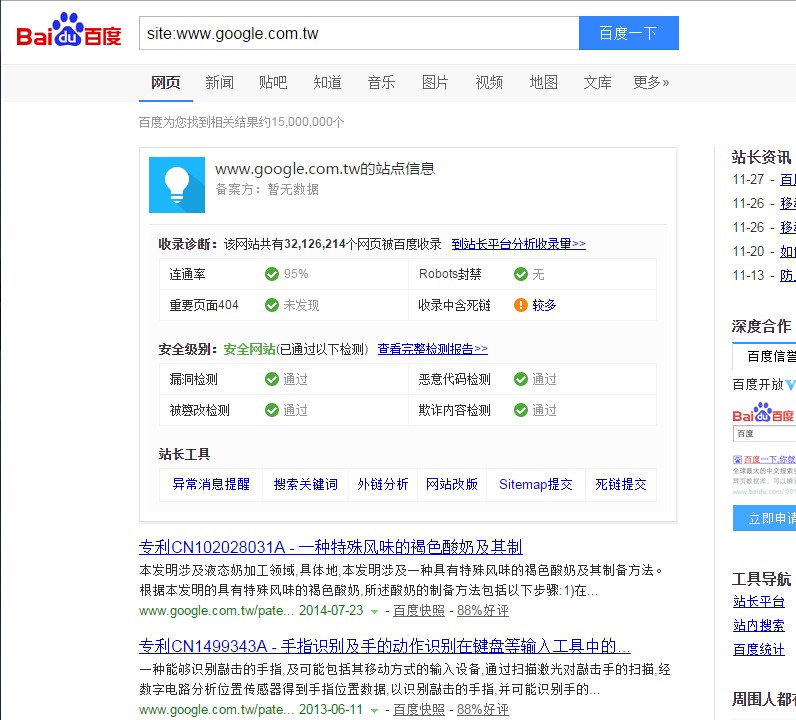
Task: Click green check icon for 漏洞检测
Action: [x=272, y=379]
